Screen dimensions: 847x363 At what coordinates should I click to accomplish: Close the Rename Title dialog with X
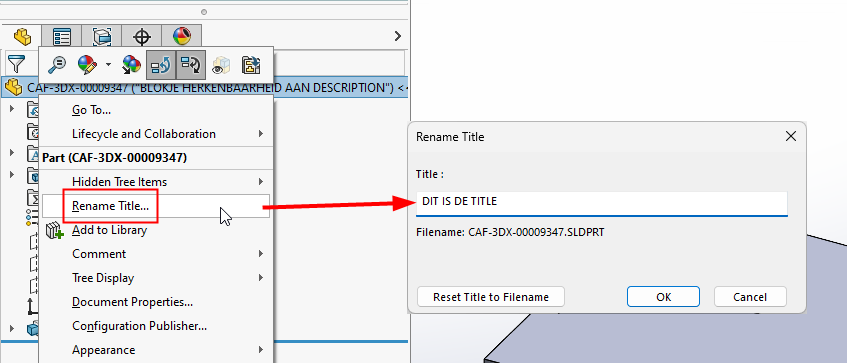click(x=790, y=136)
